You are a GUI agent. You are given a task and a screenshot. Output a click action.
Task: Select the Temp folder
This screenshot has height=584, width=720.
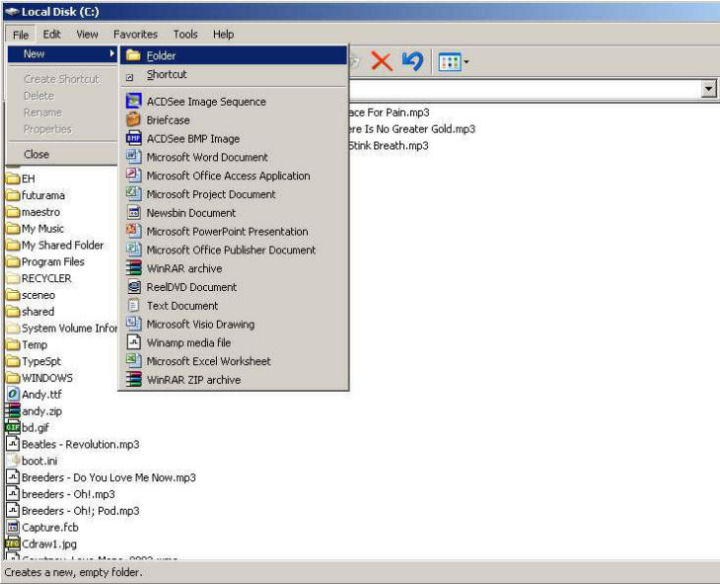27,344
